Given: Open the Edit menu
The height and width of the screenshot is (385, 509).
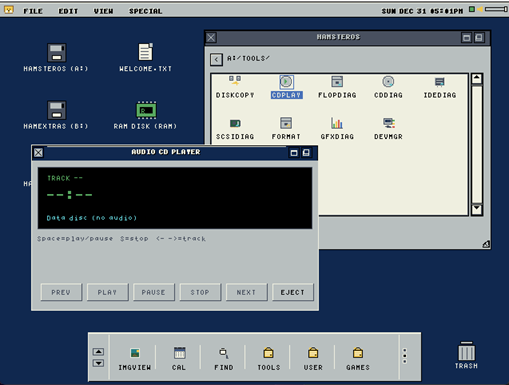Looking at the screenshot, I should [68, 11].
